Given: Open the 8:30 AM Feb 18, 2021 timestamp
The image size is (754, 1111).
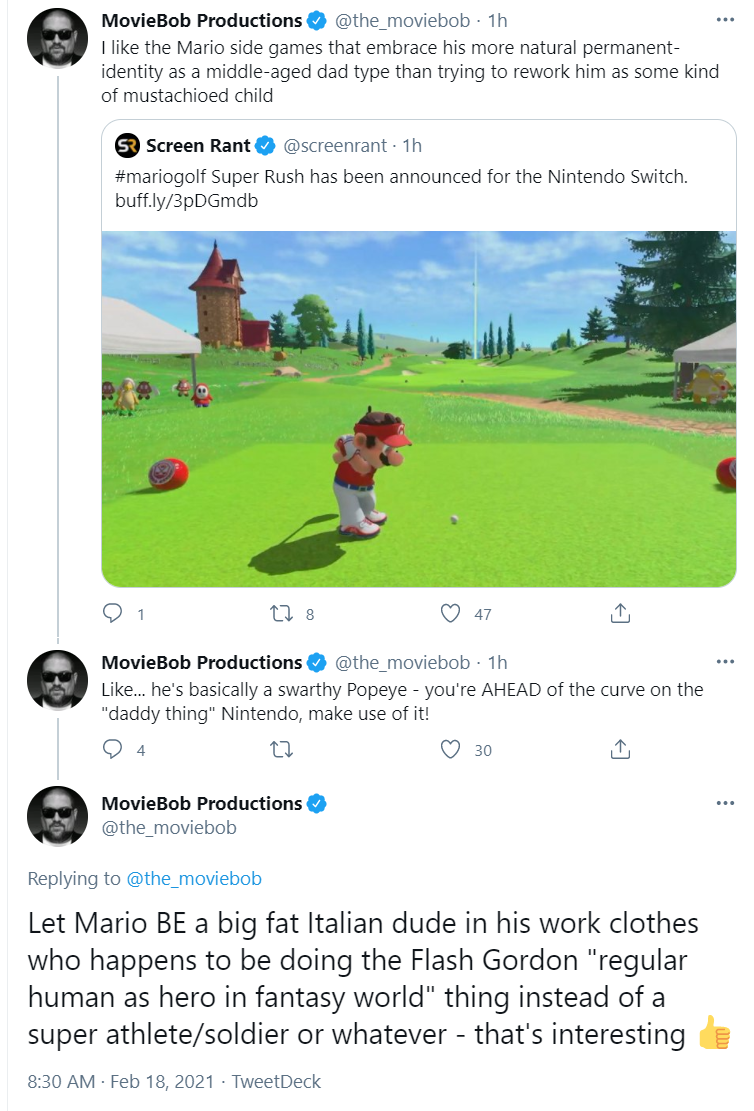Looking at the screenshot, I should pos(120,1081).
